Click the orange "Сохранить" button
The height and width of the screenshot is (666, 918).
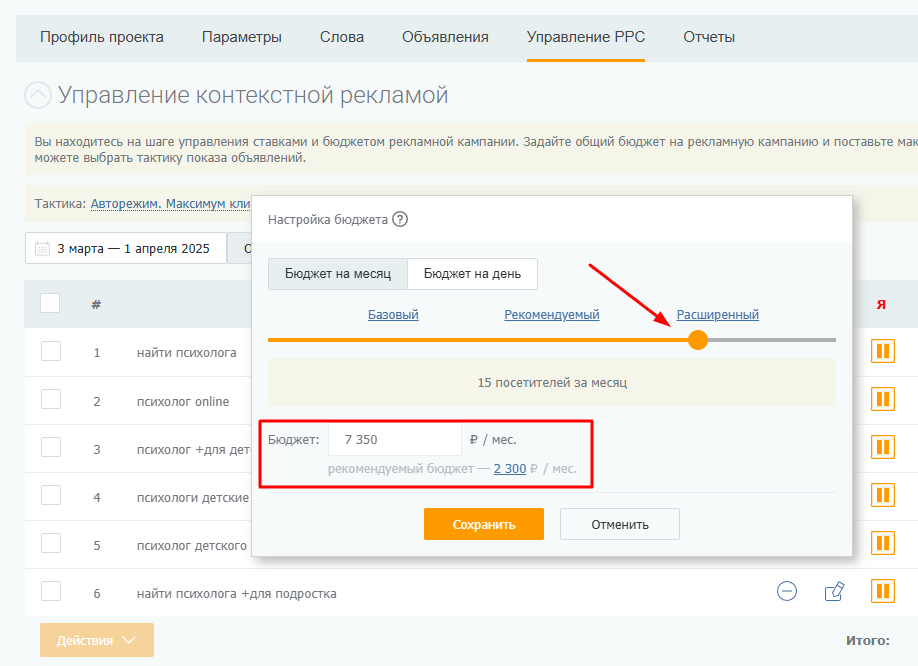click(484, 524)
